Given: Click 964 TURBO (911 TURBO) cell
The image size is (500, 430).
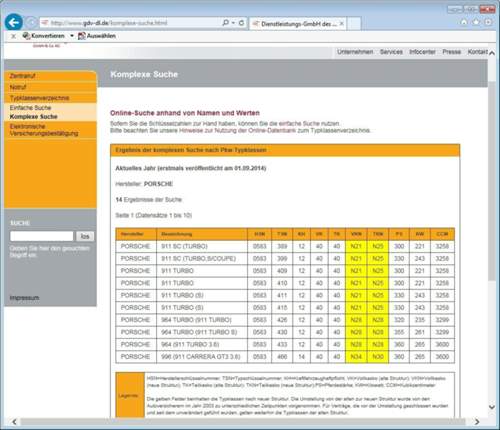Looking at the screenshot, I should pyautogui.click(x=202, y=320).
